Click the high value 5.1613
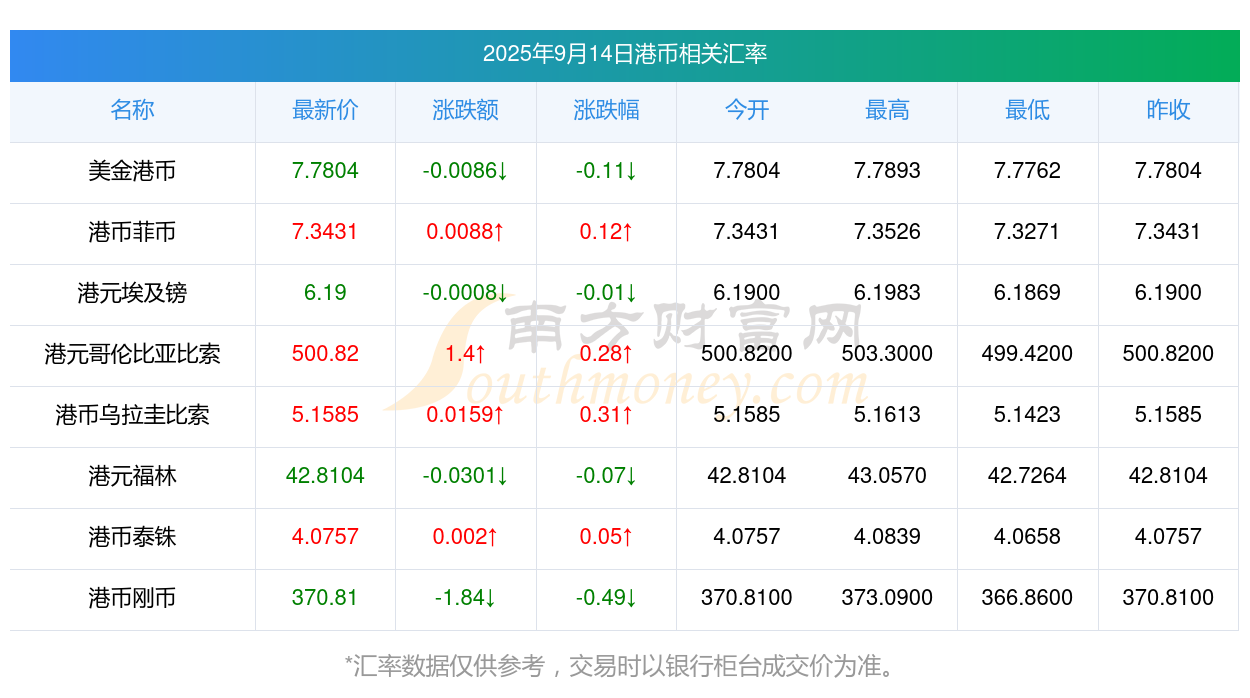The width and height of the screenshot is (1250, 698). point(887,415)
